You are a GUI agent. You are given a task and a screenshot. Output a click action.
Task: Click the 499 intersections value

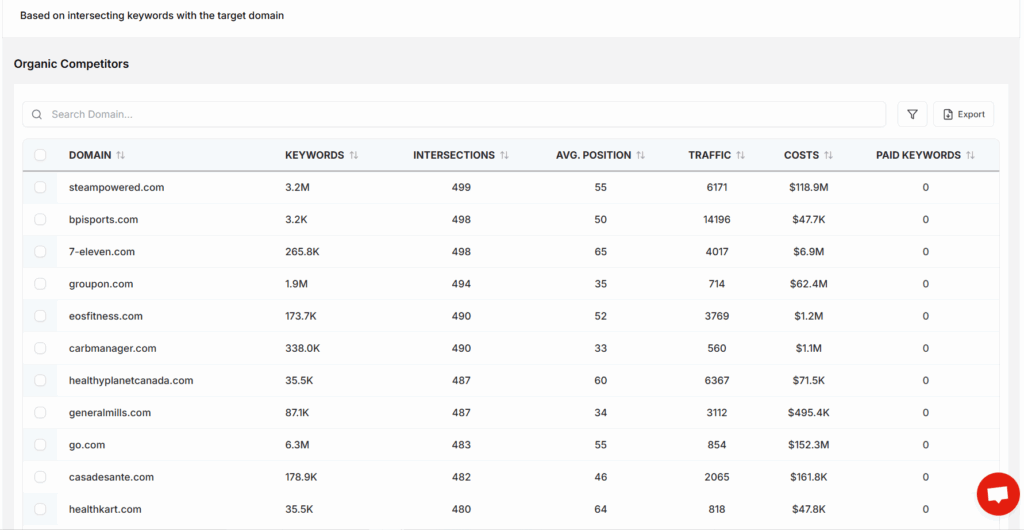(461, 187)
